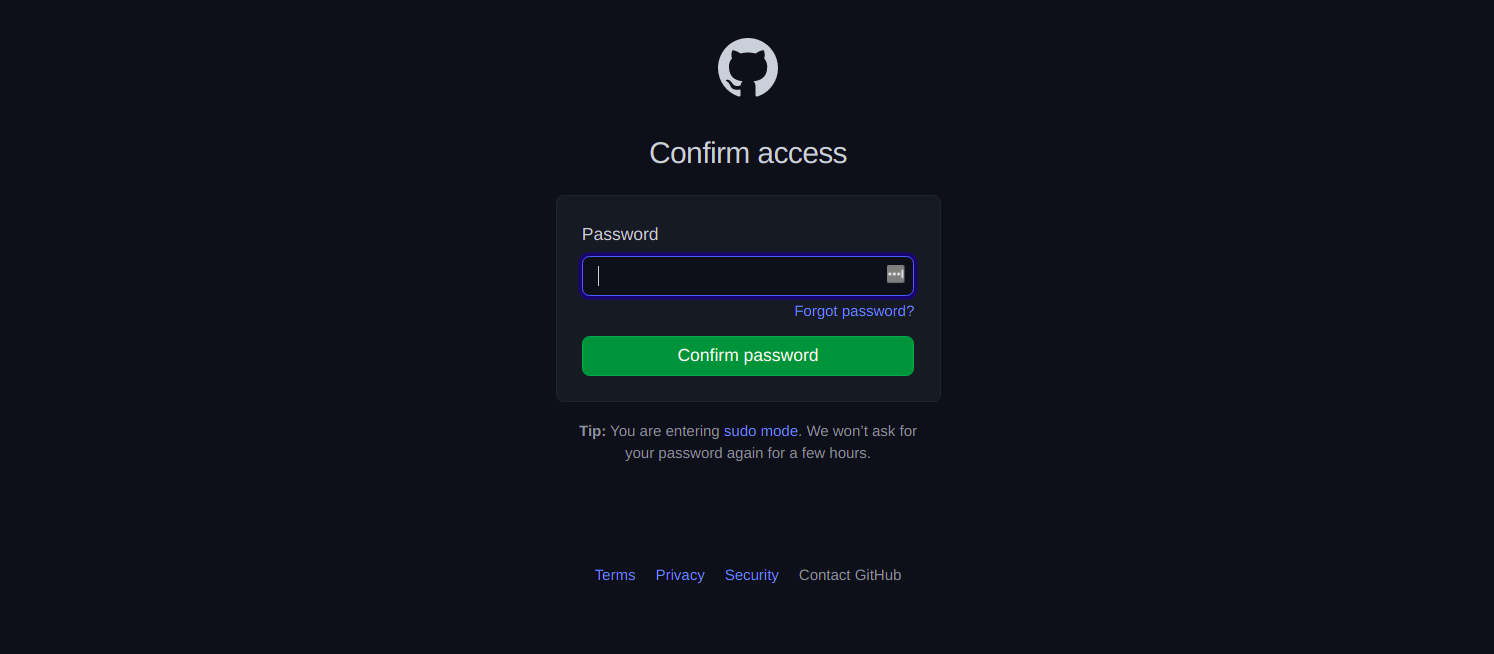Image resolution: width=1494 pixels, height=654 pixels.
Task: Visit the Security page
Action: pyautogui.click(x=751, y=575)
